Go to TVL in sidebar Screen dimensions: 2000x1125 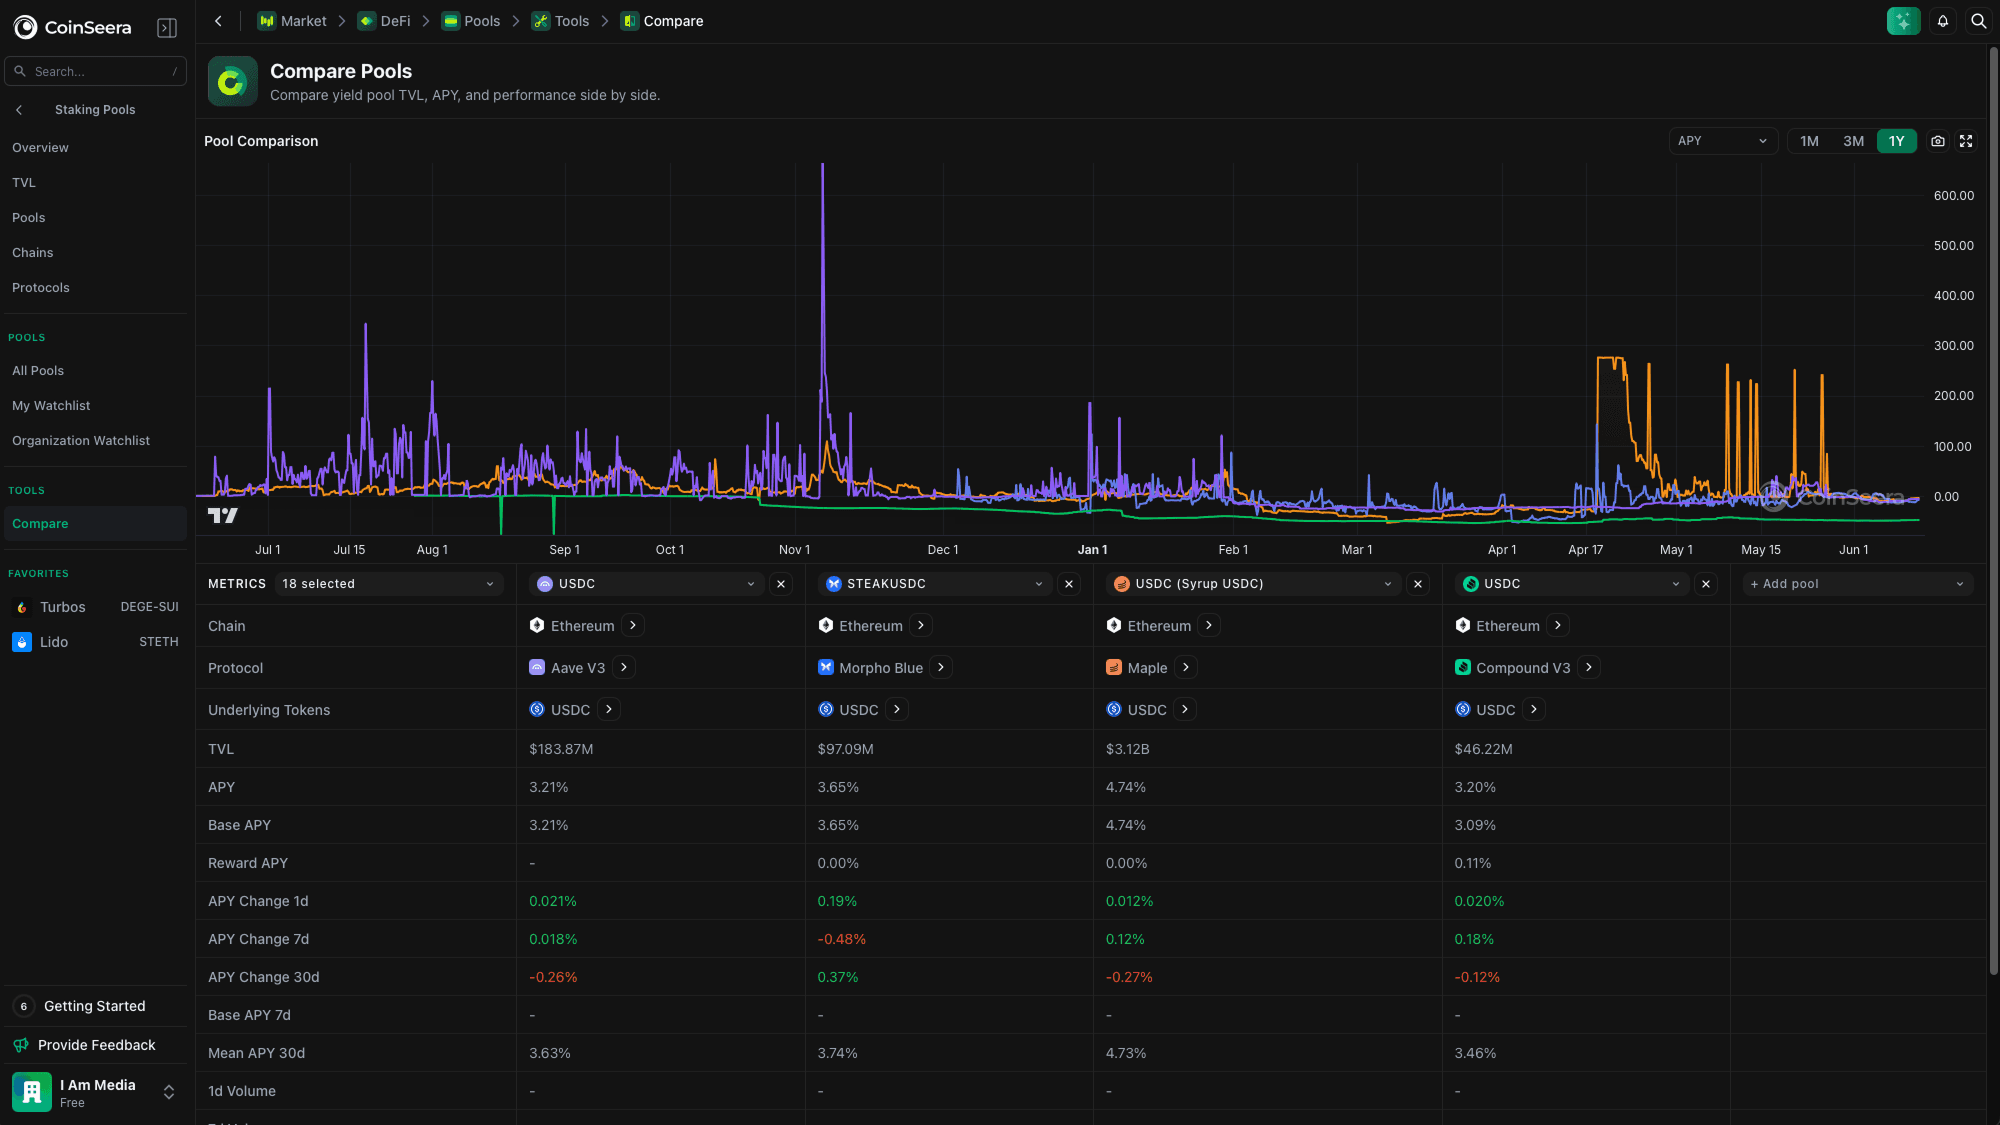click(95, 183)
